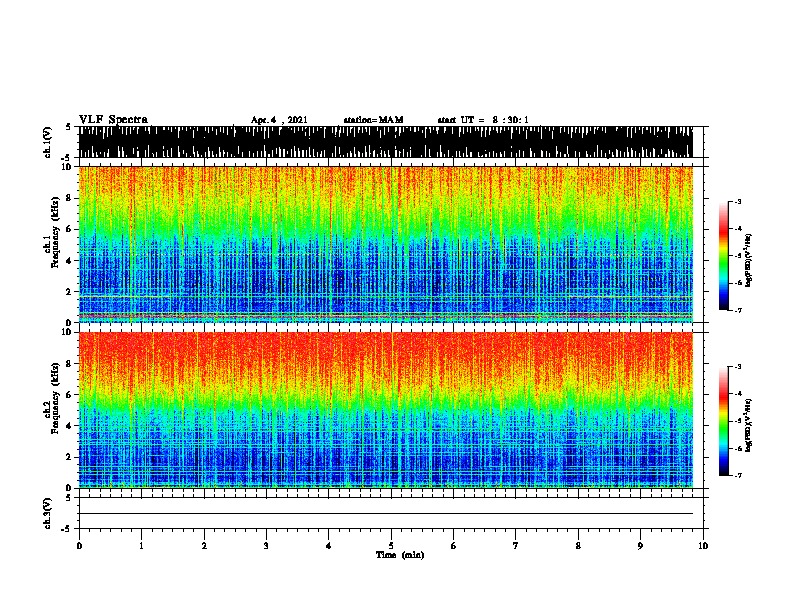Viewport: 792px width, 612px height.
Task: Click the '6' kHz tick on ch.2 axis
Action: click(x=69, y=395)
